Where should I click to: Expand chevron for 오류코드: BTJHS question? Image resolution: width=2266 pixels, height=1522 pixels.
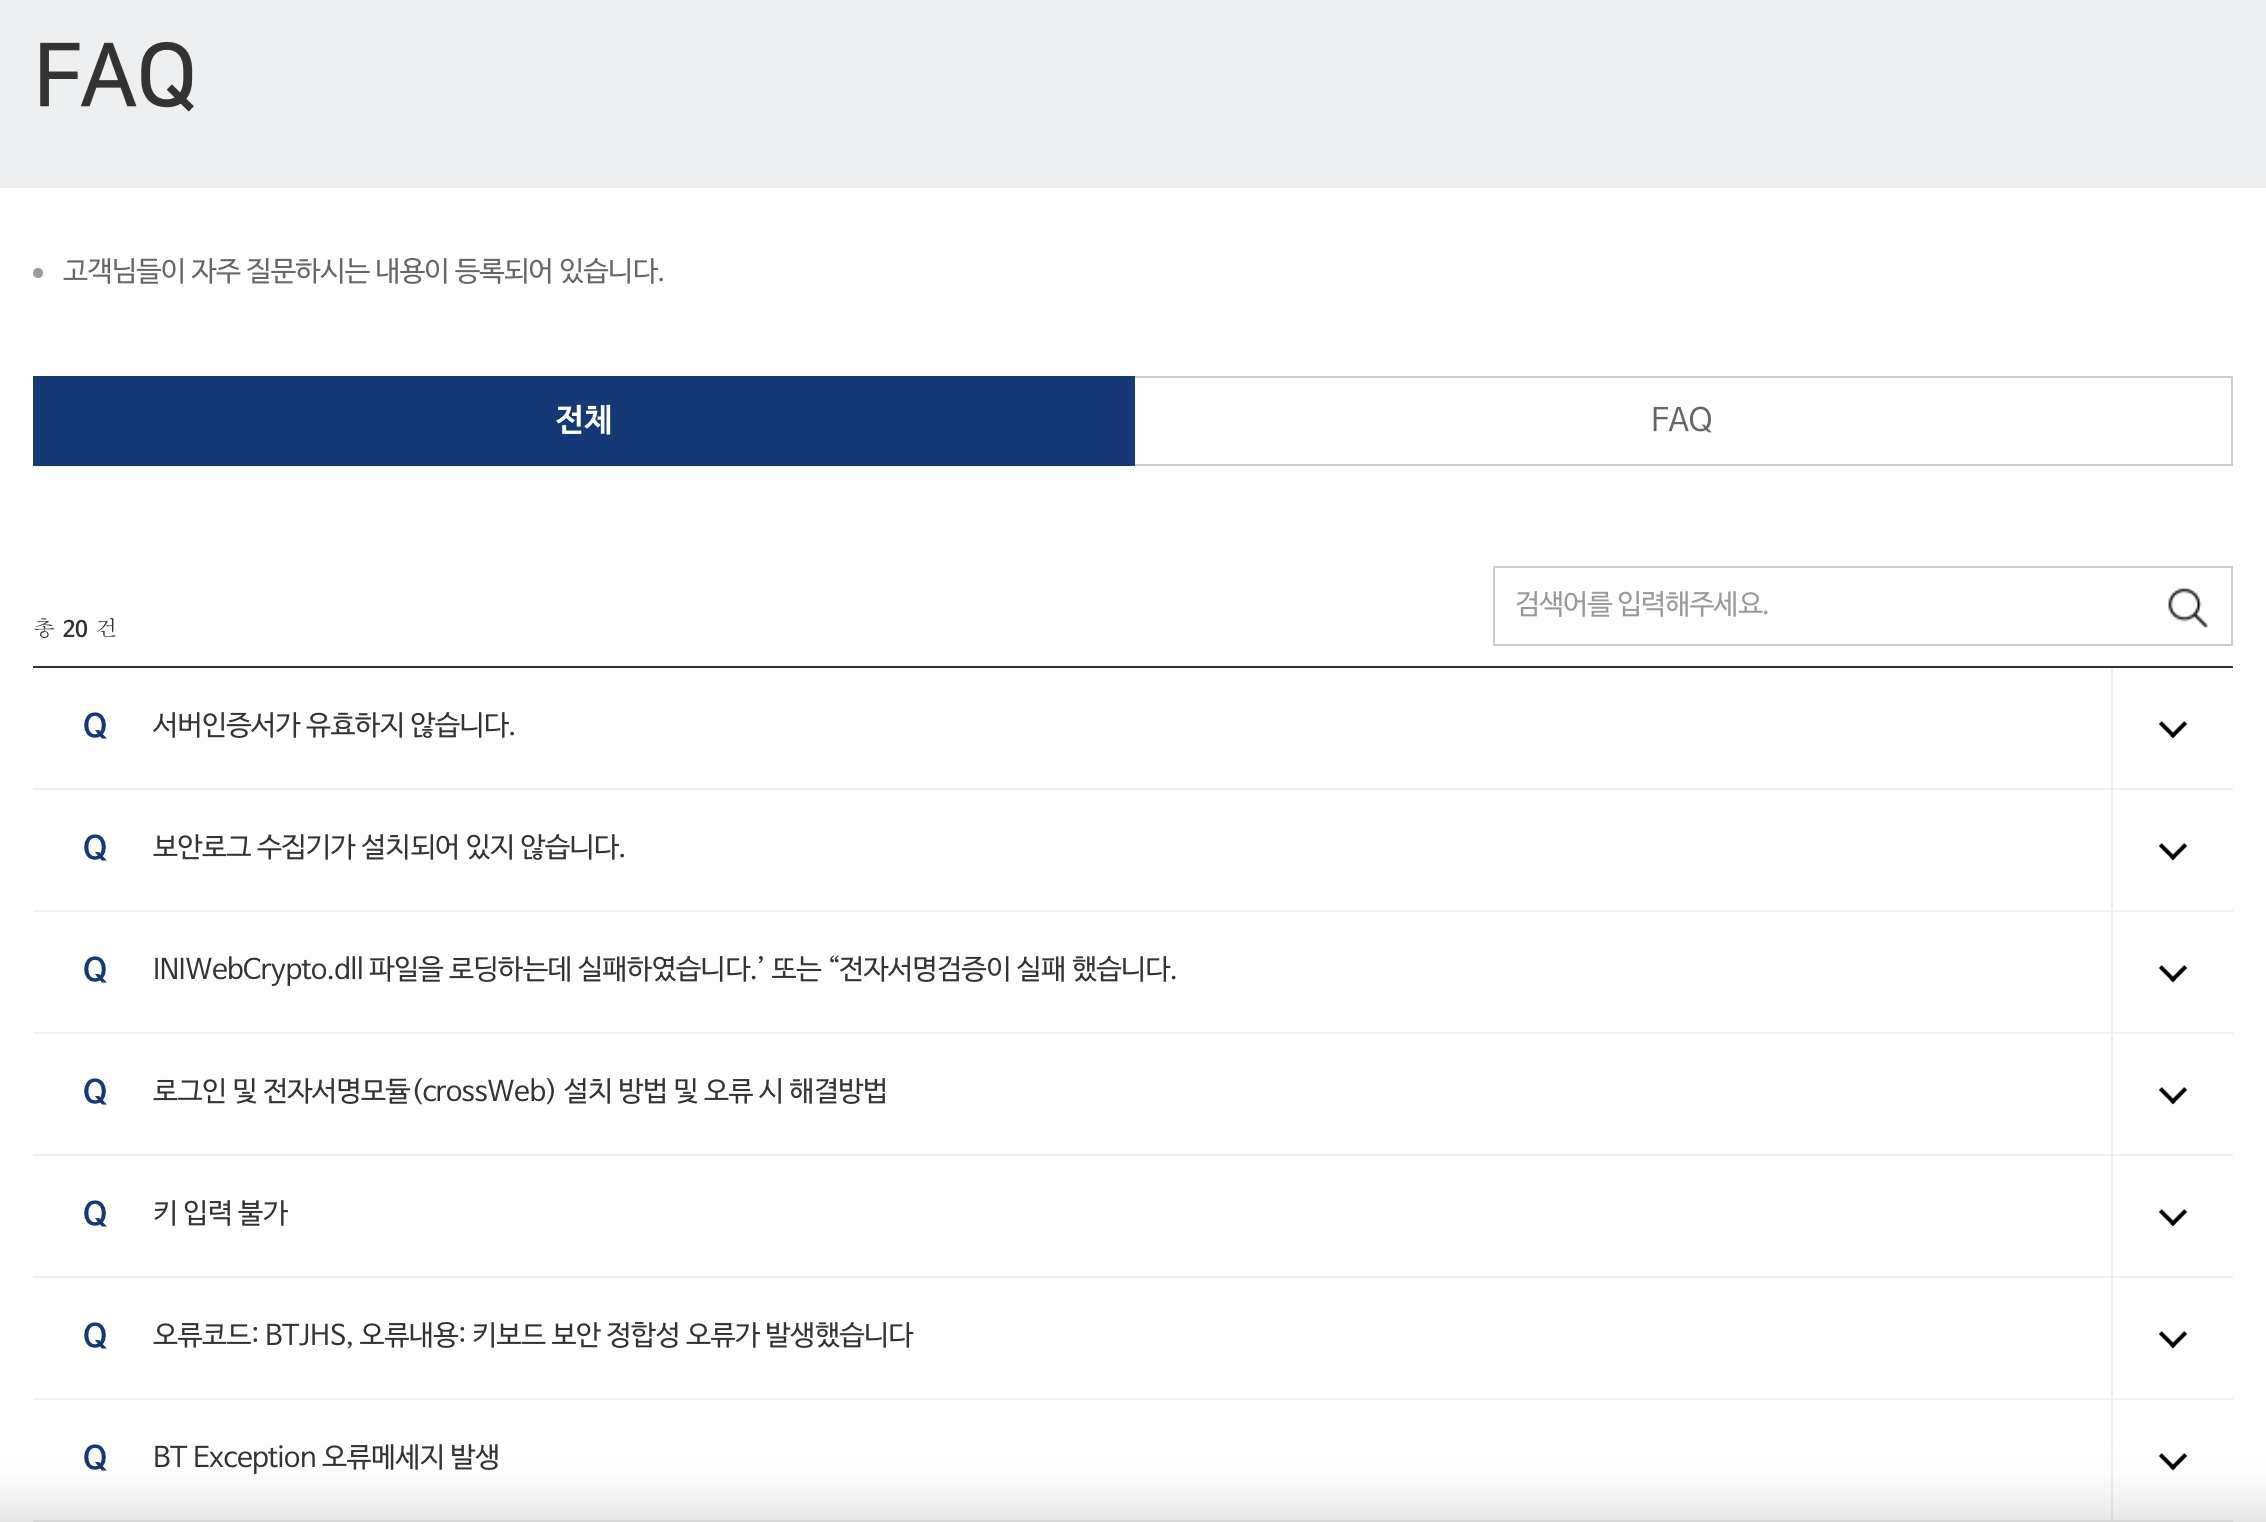pos(2172,1339)
